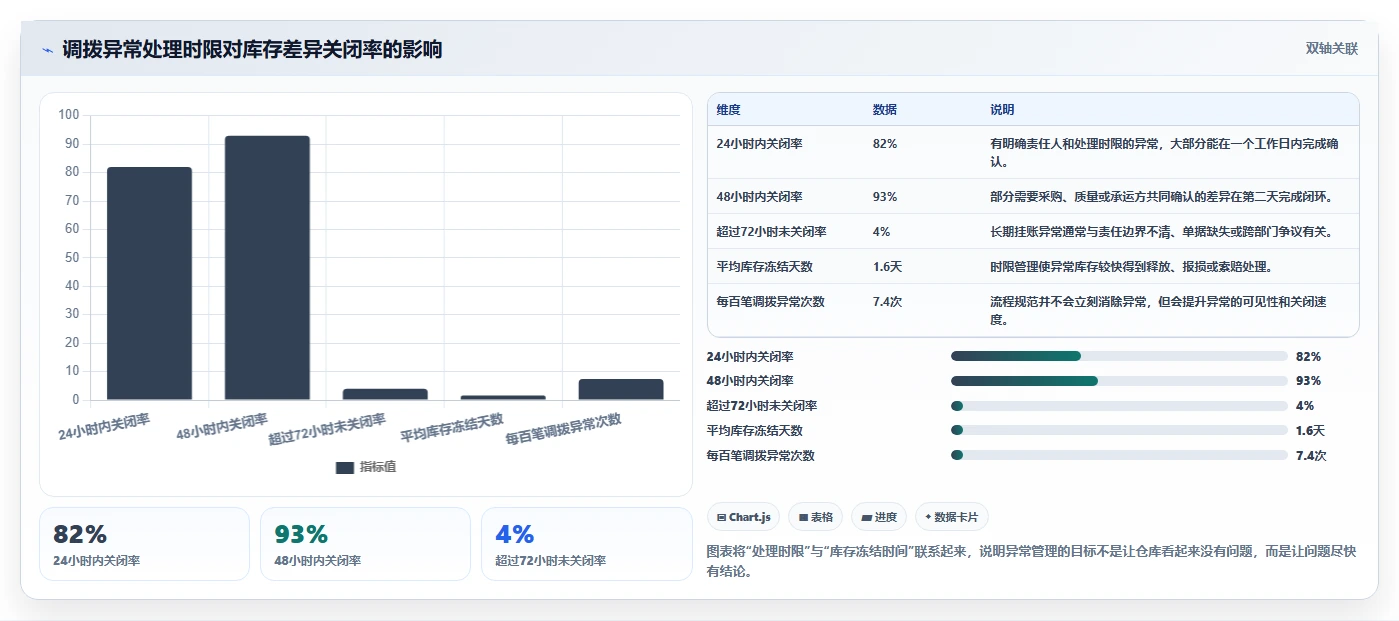Click the 82% data card
The height and width of the screenshot is (621, 1399).
[144, 544]
